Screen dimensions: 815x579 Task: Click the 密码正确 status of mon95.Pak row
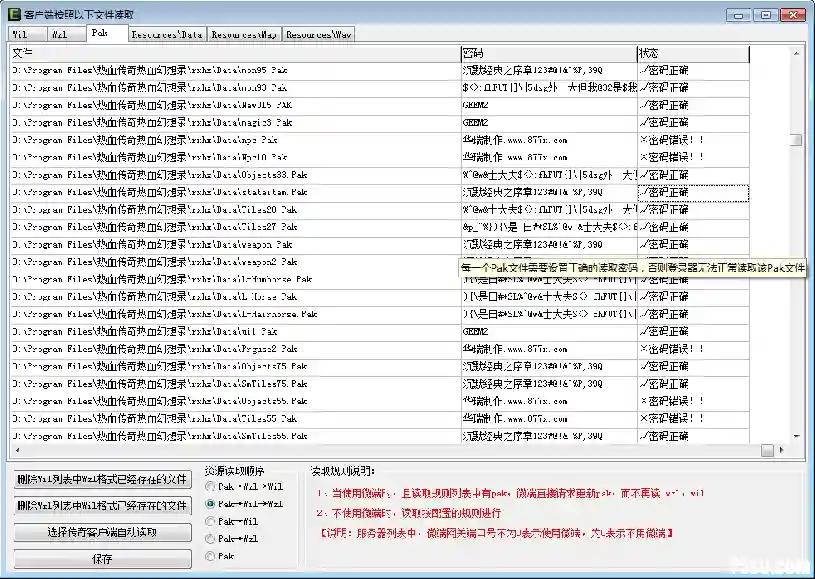tap(693, 70)
